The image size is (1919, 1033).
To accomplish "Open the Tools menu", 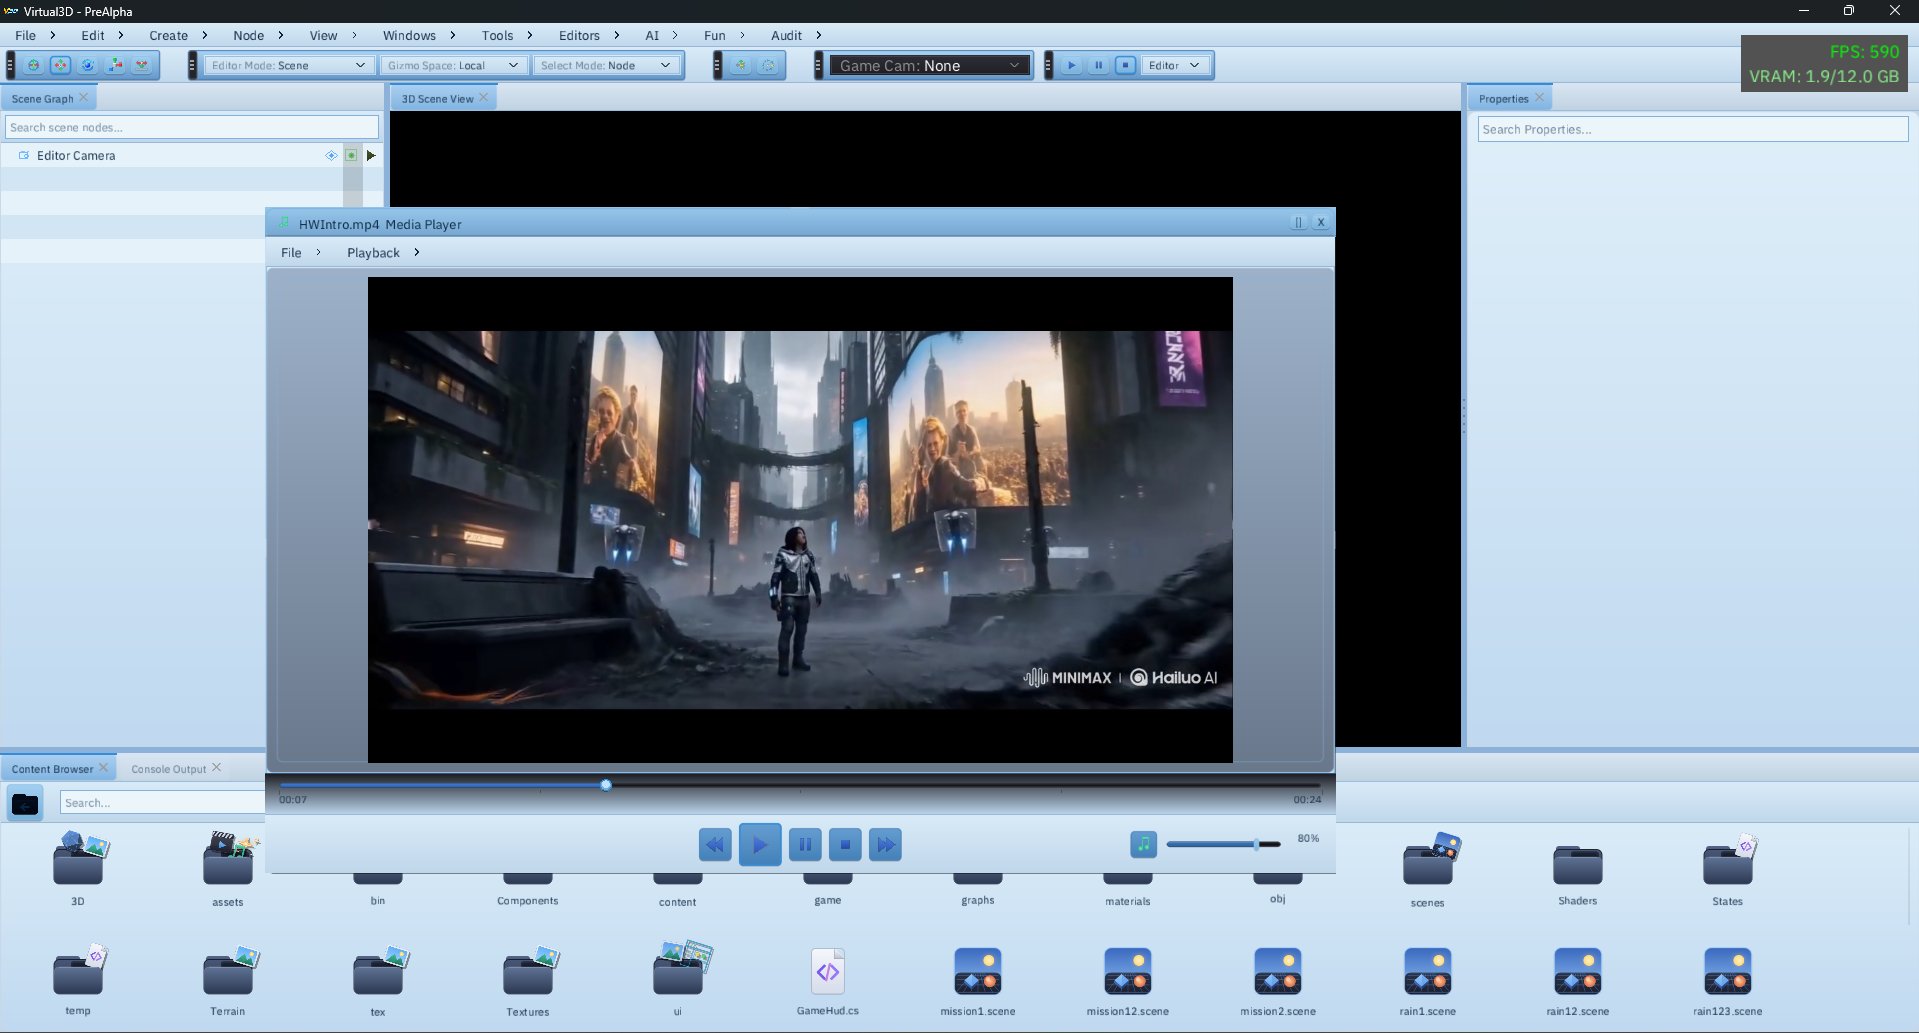I will [x=497, y=35].
